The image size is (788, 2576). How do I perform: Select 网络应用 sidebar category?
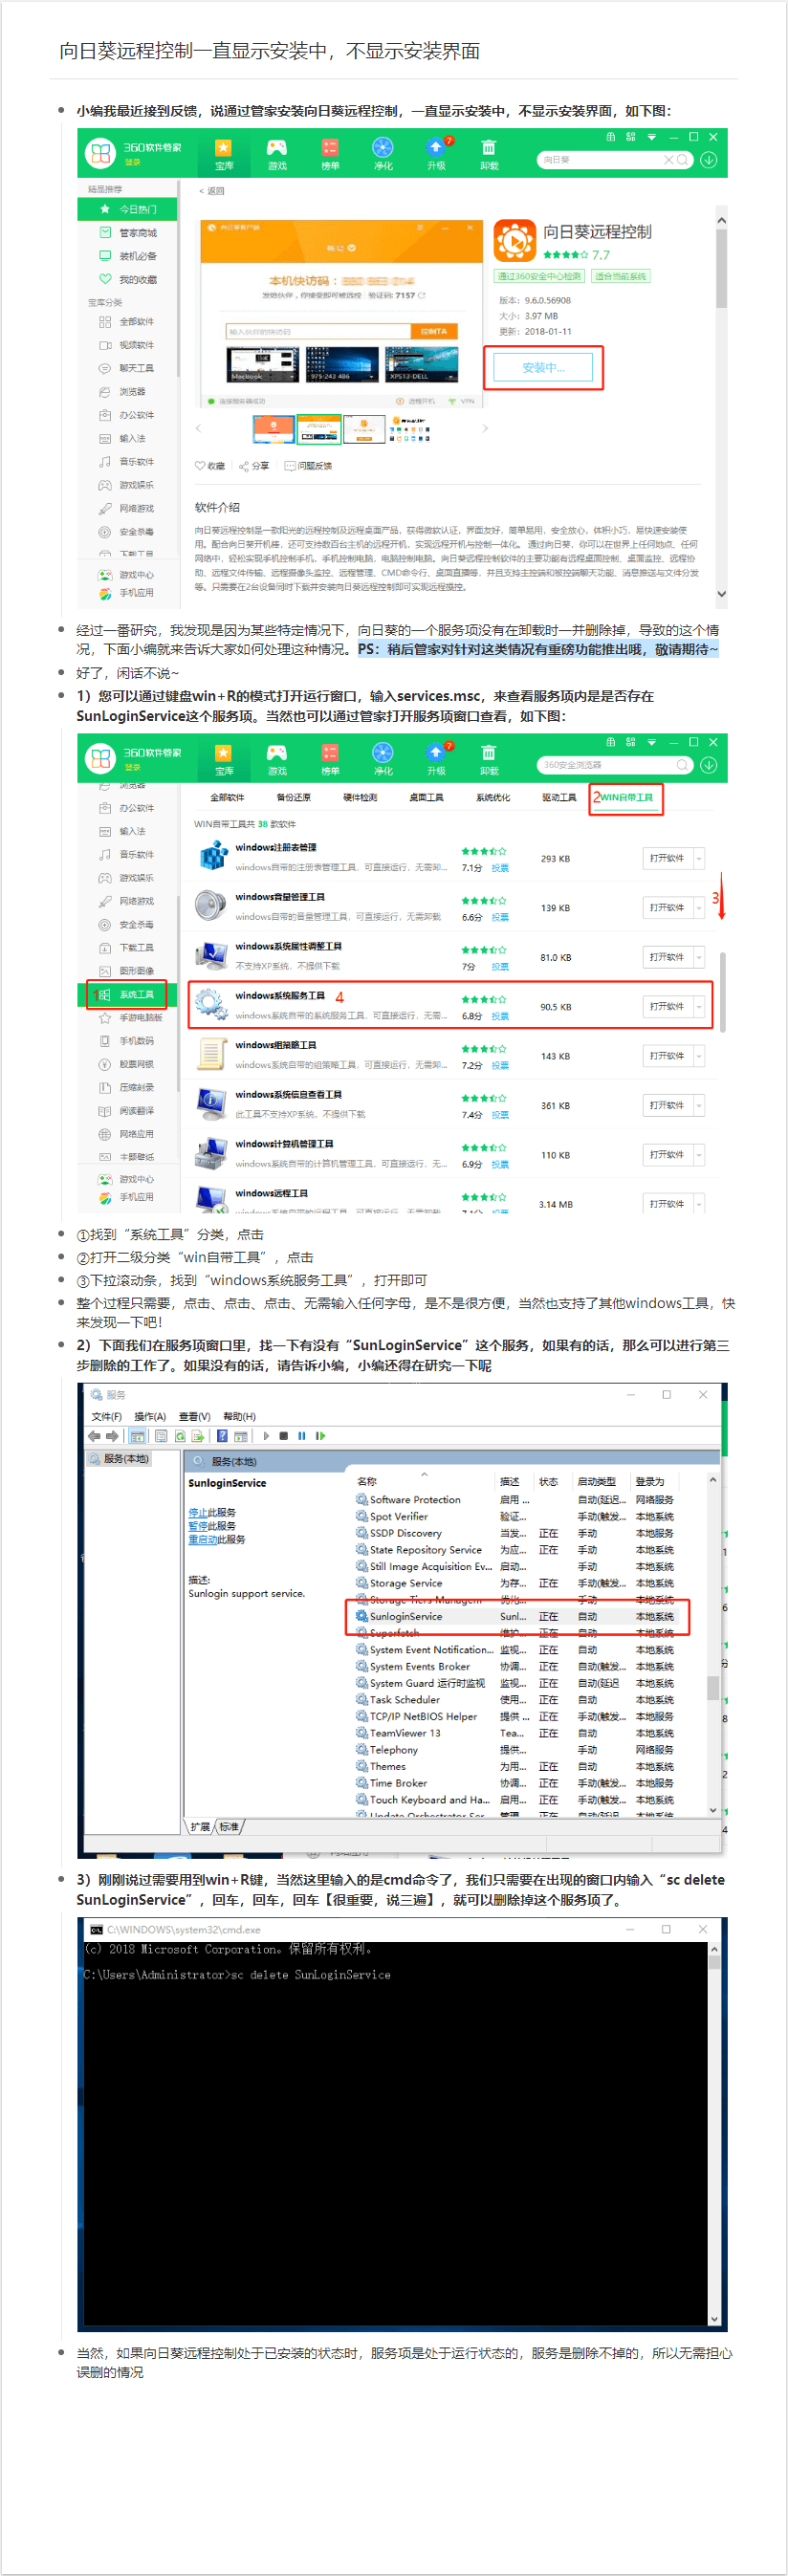(127, 1134)
